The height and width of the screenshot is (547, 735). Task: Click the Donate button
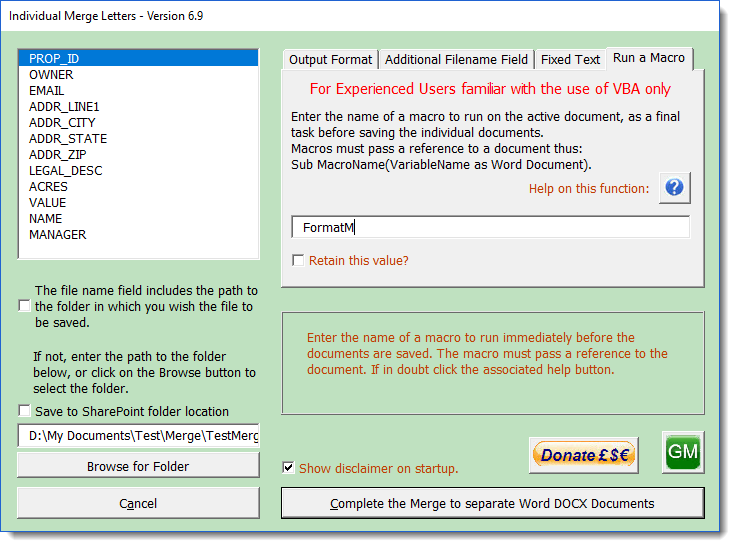[x=584, y=455]
